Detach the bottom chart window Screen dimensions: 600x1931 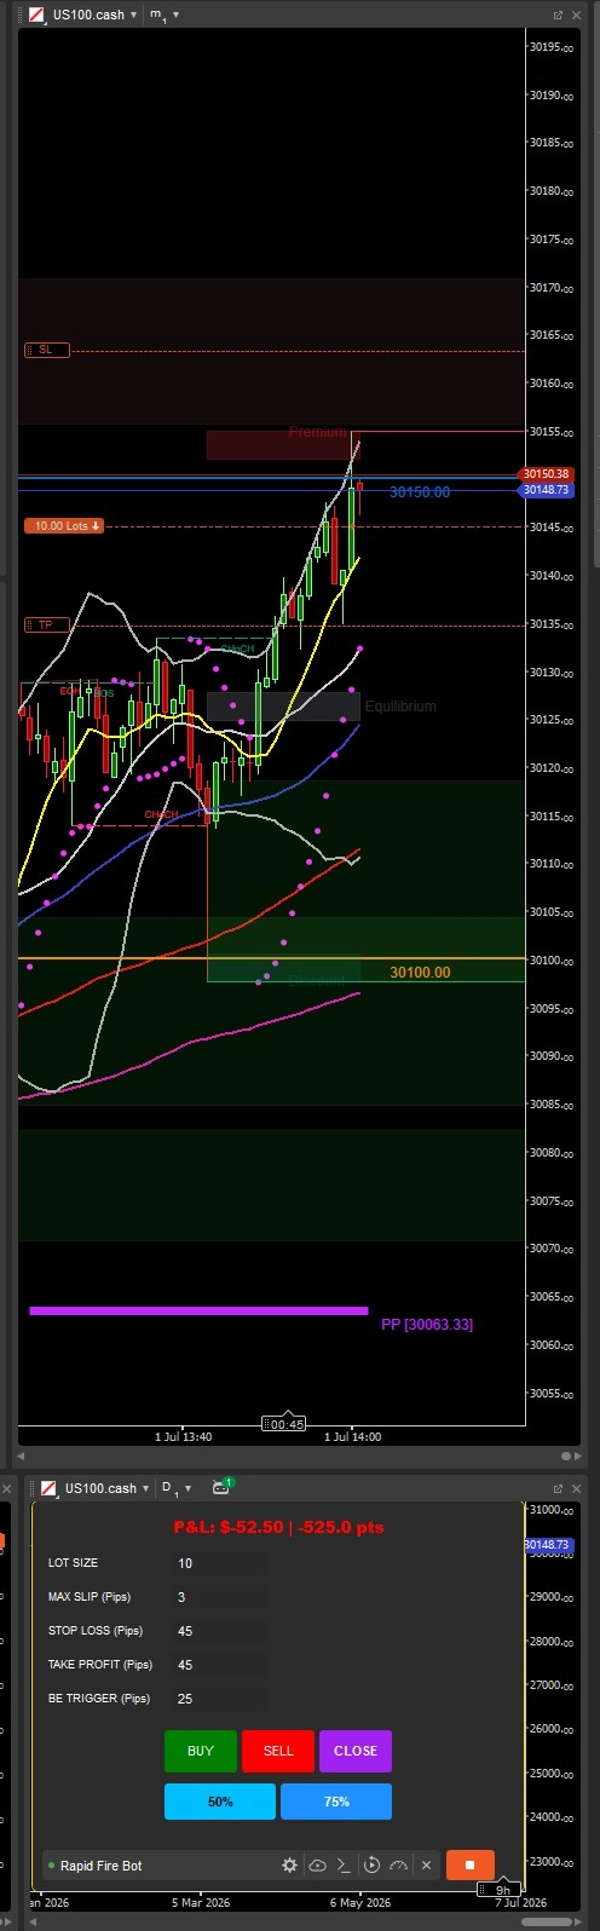(x=558, y=1488)
